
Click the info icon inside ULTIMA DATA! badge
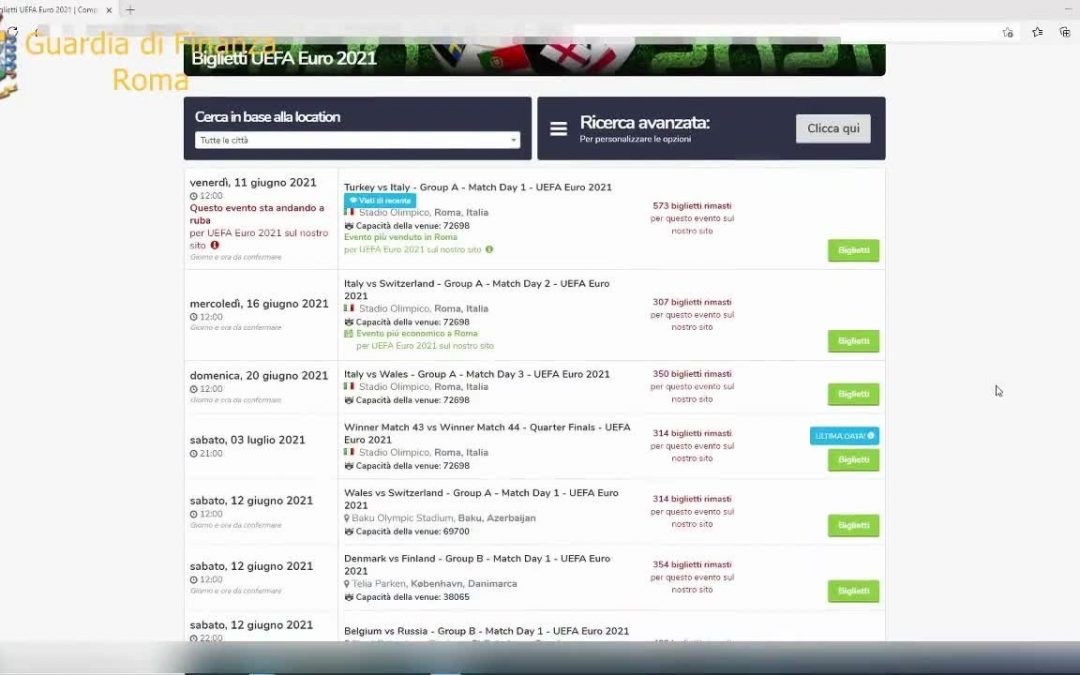point(871,436)
